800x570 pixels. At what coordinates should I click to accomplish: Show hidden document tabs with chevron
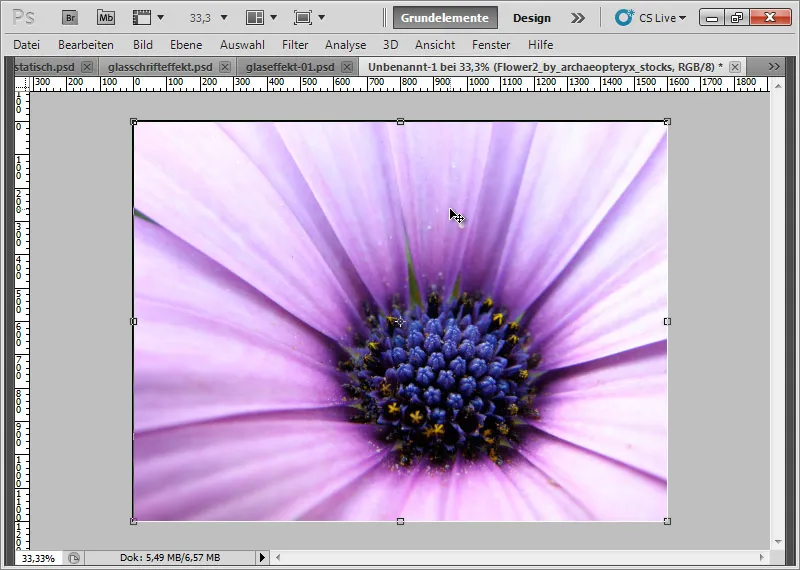coord(774,66)
